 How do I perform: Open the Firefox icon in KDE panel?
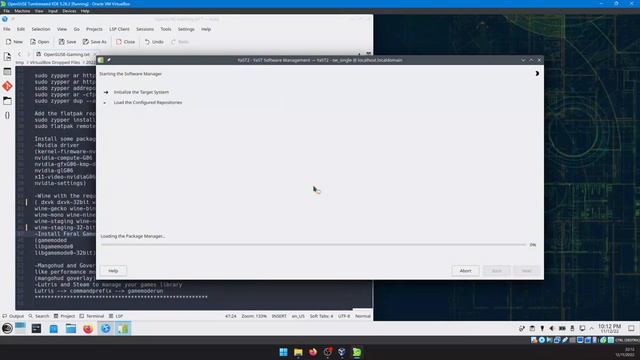pos(88,328)
